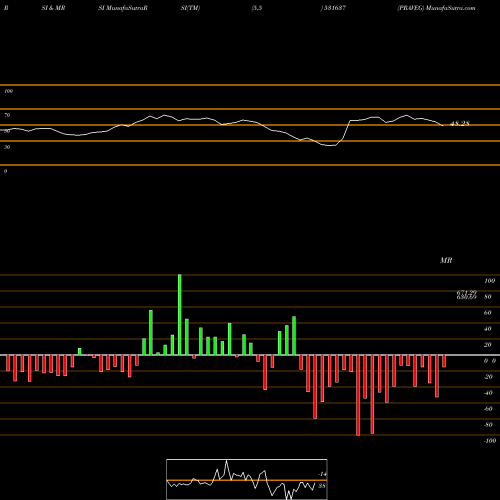The image size is (500, 500).
Task: Click the 'SI & MR' header text
Action: pos(53,8)
